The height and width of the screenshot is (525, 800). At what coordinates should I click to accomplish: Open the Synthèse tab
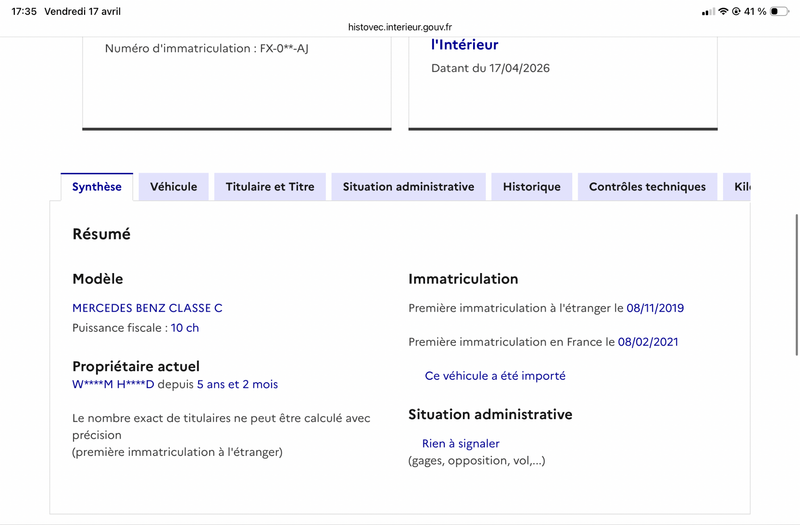[97, 187]
